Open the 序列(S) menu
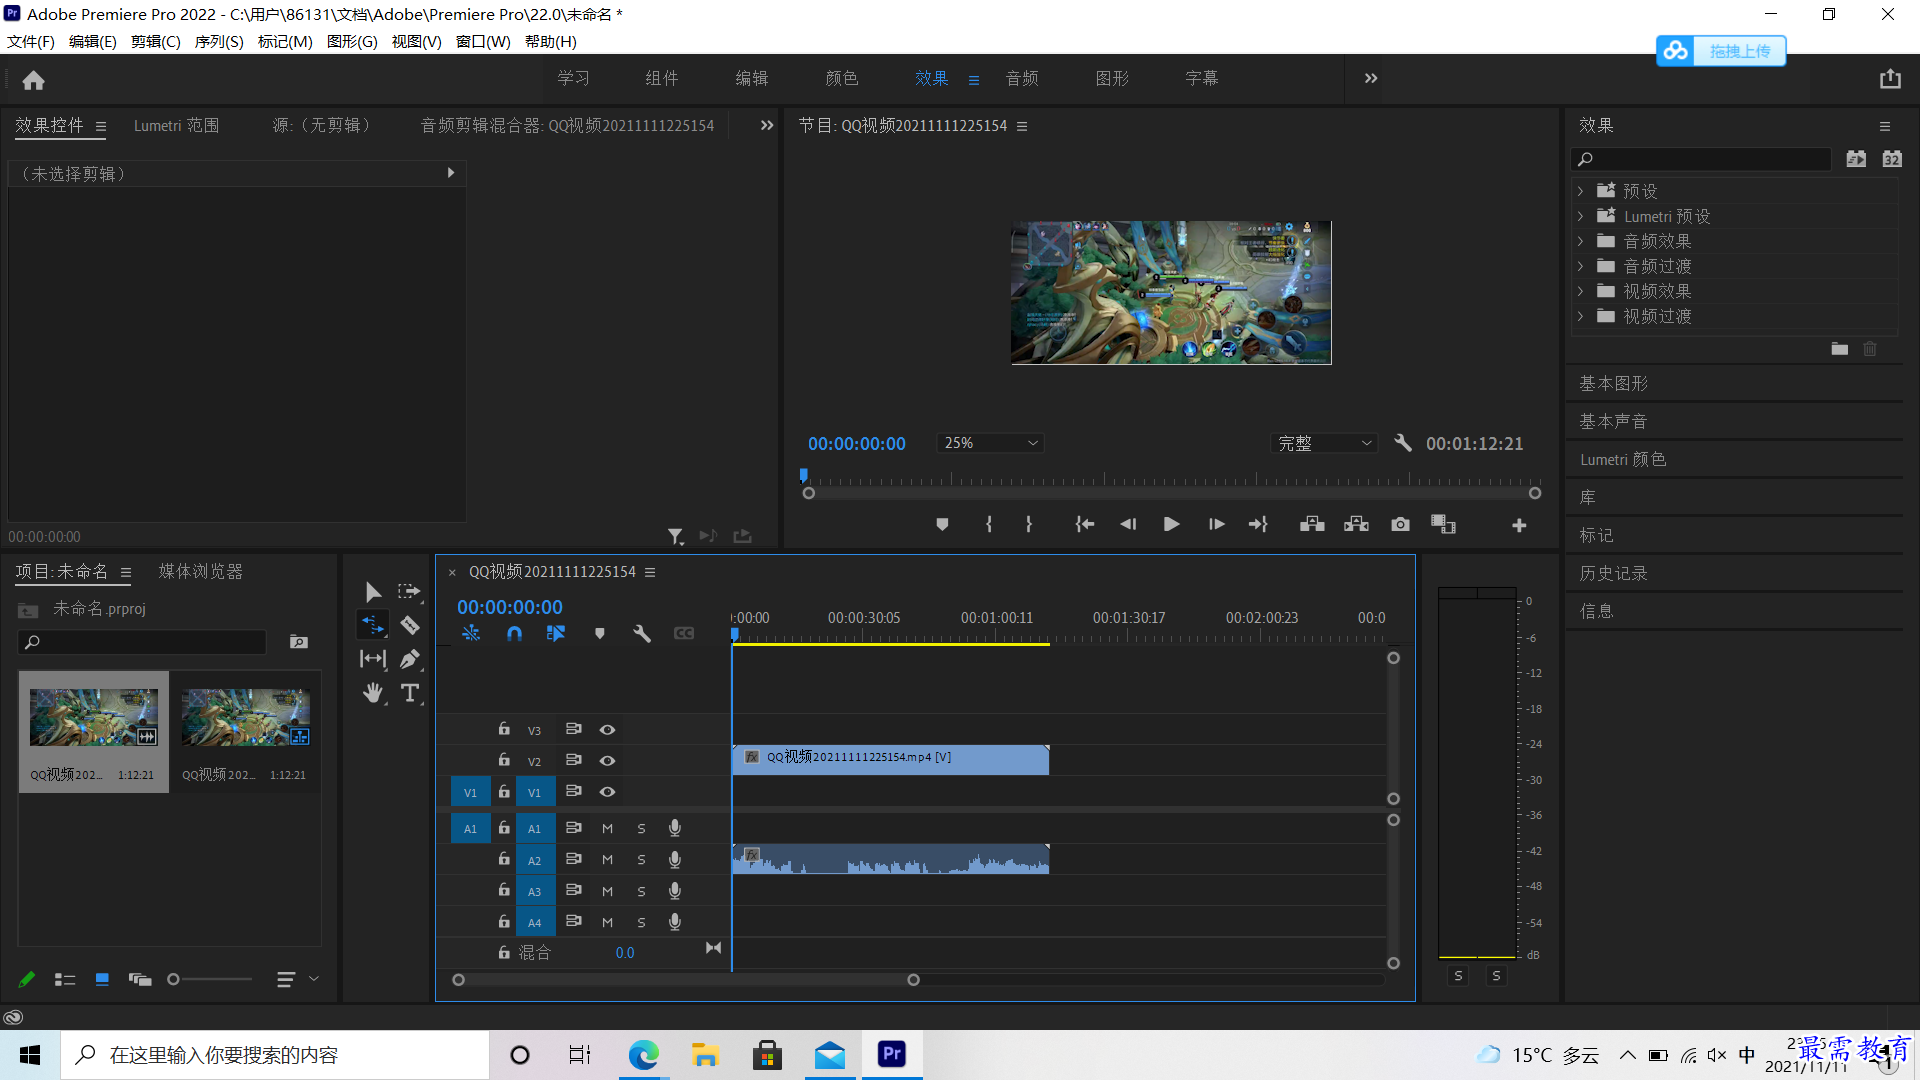 pyautogui.click(x=219, y=41)
